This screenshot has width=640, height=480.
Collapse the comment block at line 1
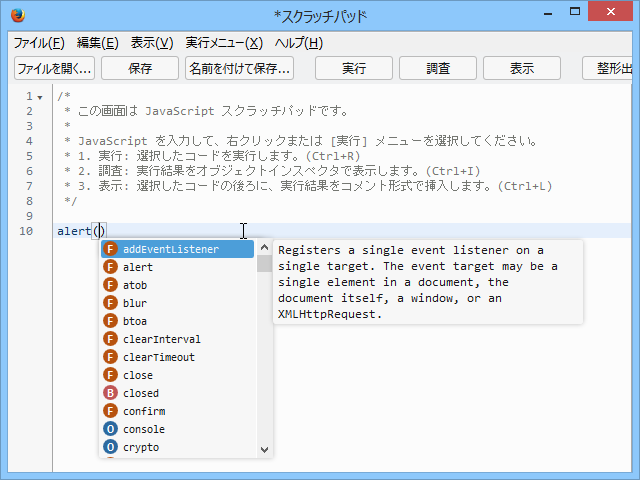pyautogui.click(x=40, y=98)
